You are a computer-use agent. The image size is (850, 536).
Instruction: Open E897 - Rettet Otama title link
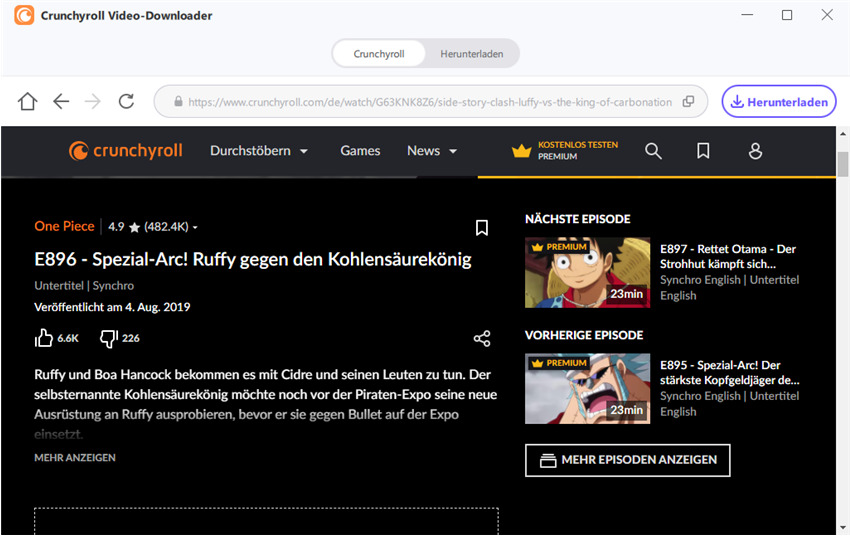727,256
